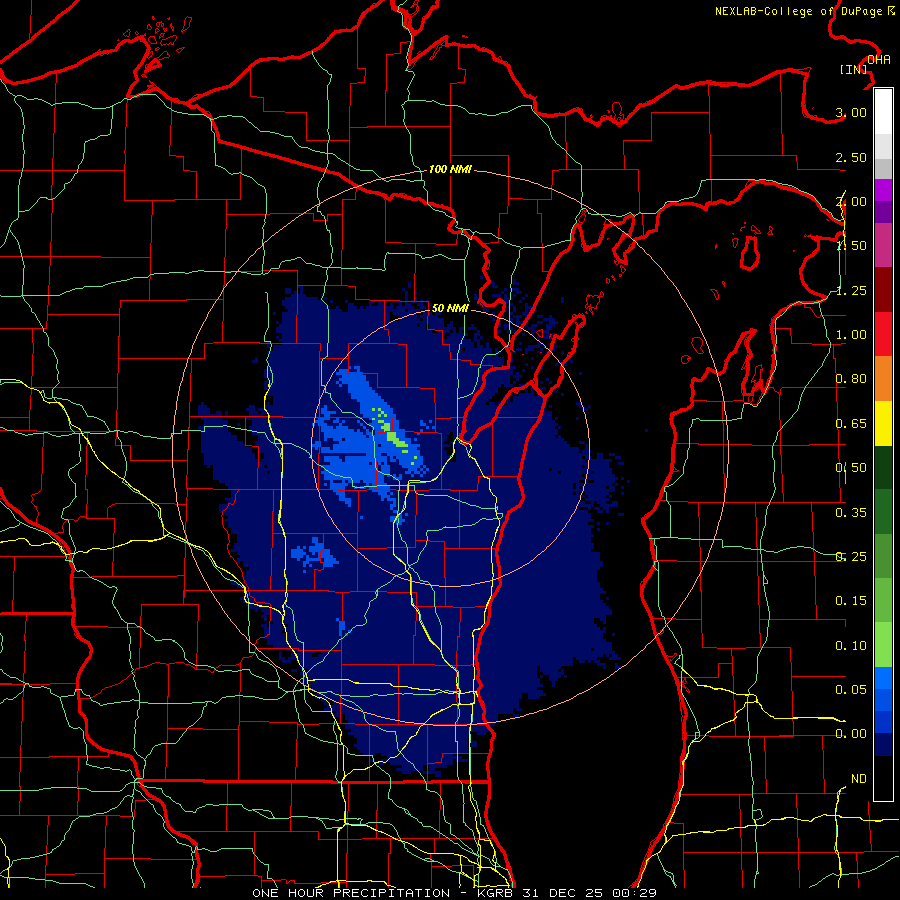Pick the light blue swatch beside 0.05
Image resolution: width=900 pixels, height=900 pixels.
click(883, 678)
